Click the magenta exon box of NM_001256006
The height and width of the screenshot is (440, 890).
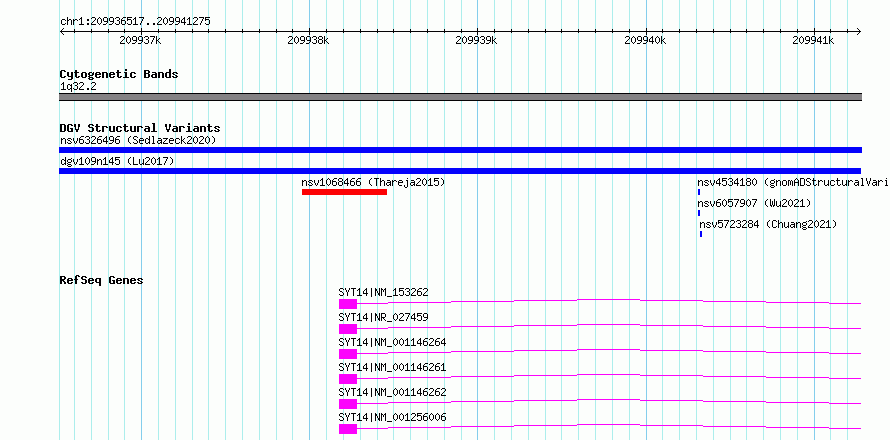(348, 429)
